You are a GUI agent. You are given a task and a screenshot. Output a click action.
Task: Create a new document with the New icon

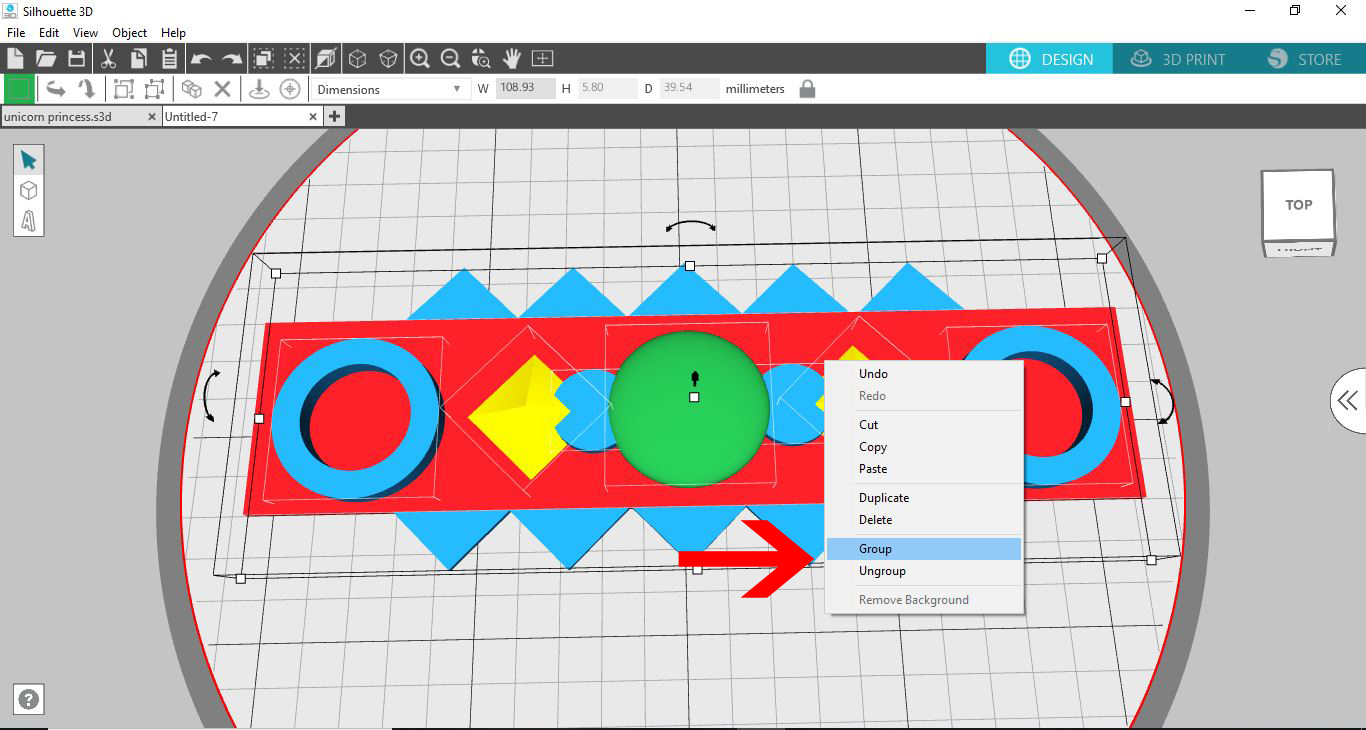(x=15, y=58)
